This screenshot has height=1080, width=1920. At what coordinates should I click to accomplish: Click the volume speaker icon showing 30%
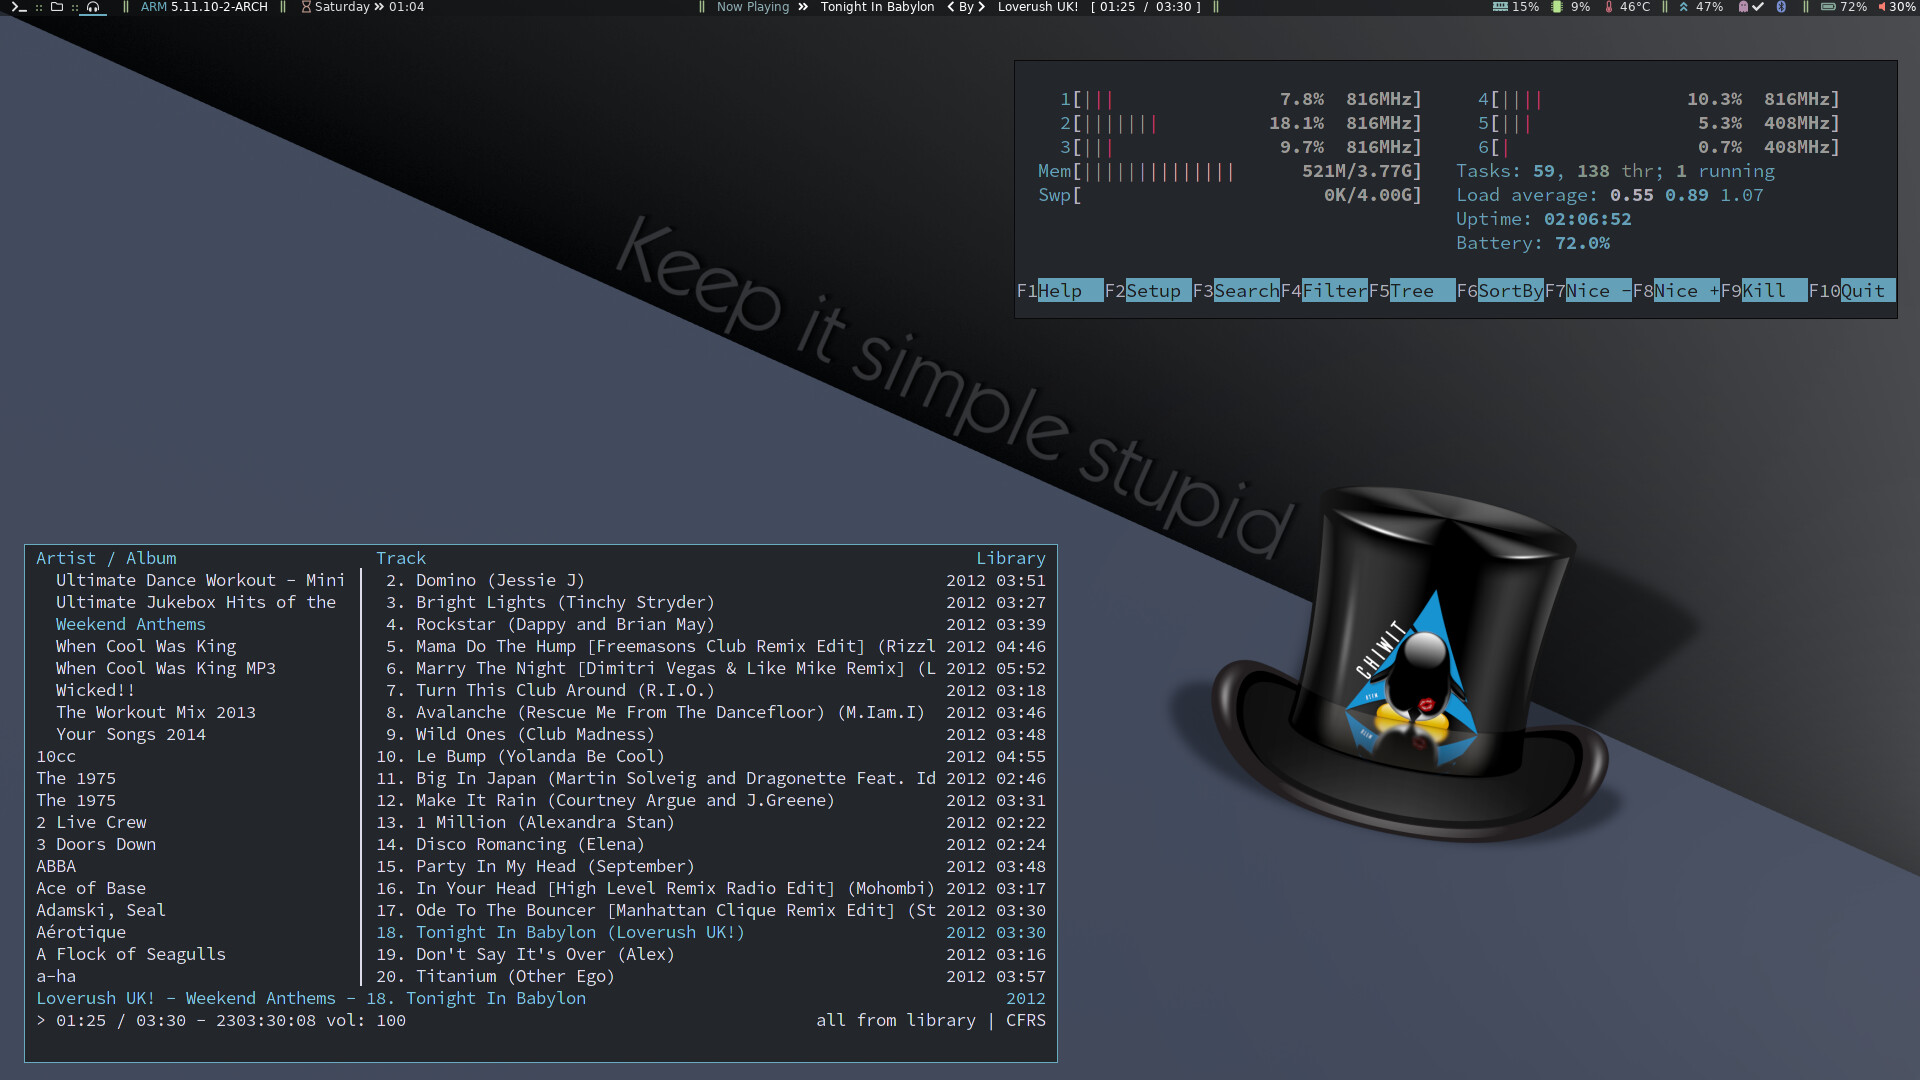pyautogui.click(x=1882, y=7)
